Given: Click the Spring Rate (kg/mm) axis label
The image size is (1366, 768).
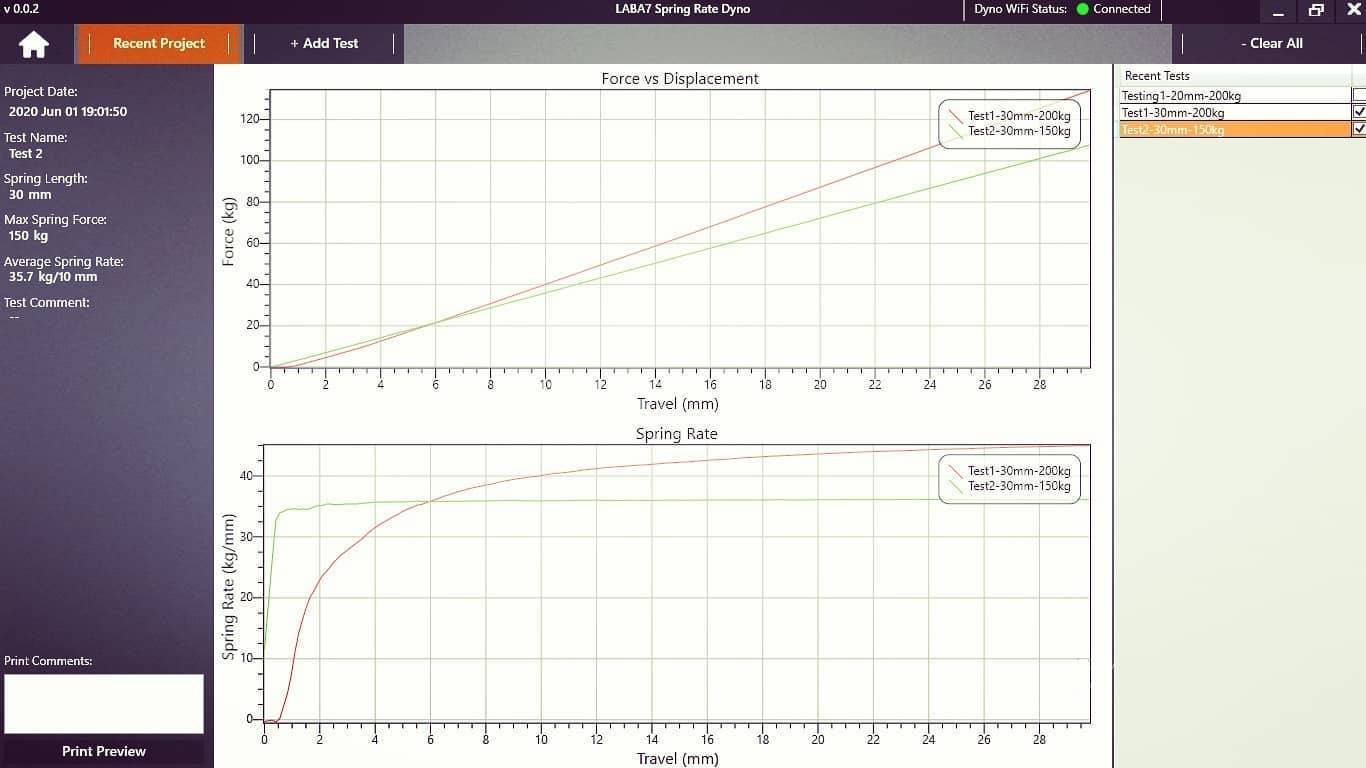Looking at the screenshot, I should click(228, 586).
